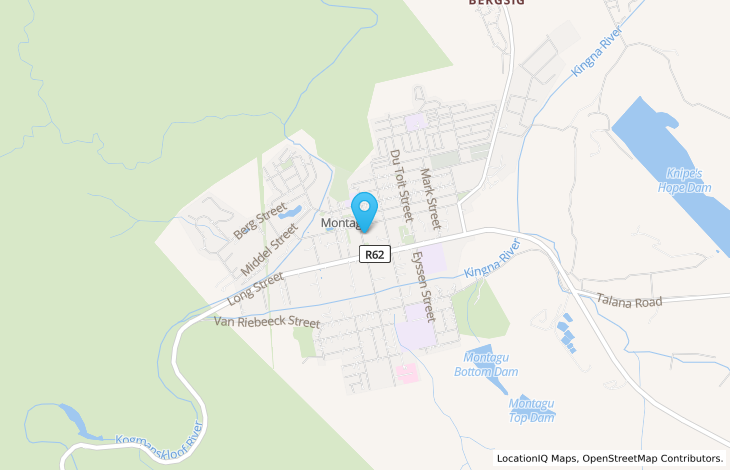Click the Mark Street label
Screen dimensions: 730x470
pos(430,199)
